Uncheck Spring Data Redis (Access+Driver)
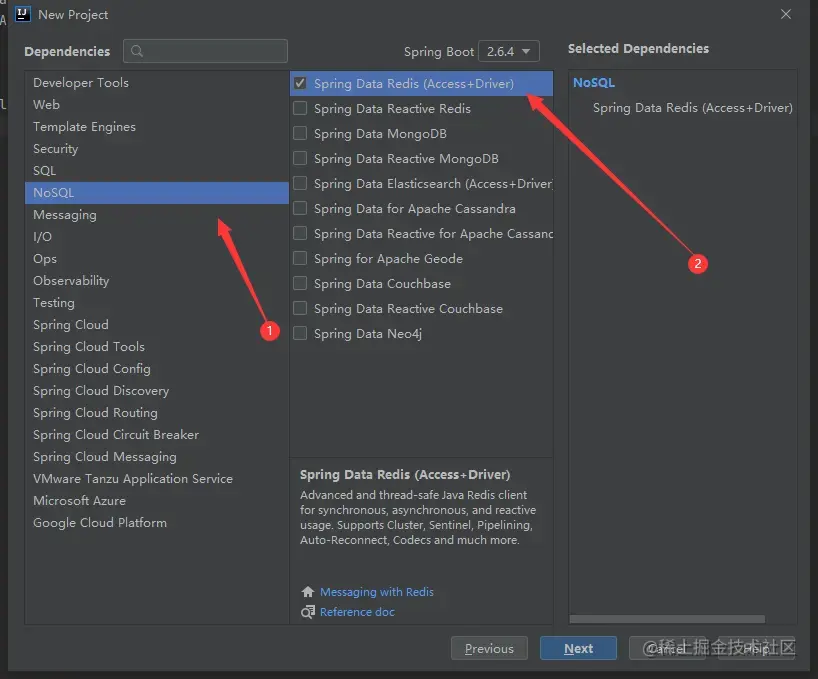This screenshot has height=679, width=818. point(300,83)
